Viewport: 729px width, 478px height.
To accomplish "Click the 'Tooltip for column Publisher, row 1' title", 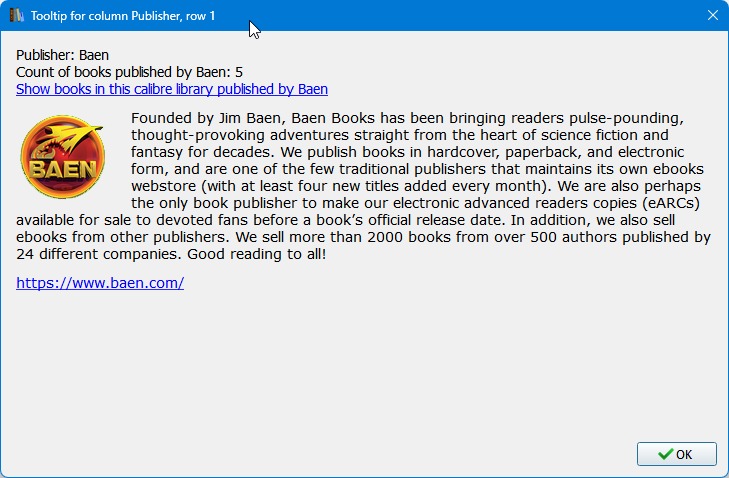I will pos(123,16).
